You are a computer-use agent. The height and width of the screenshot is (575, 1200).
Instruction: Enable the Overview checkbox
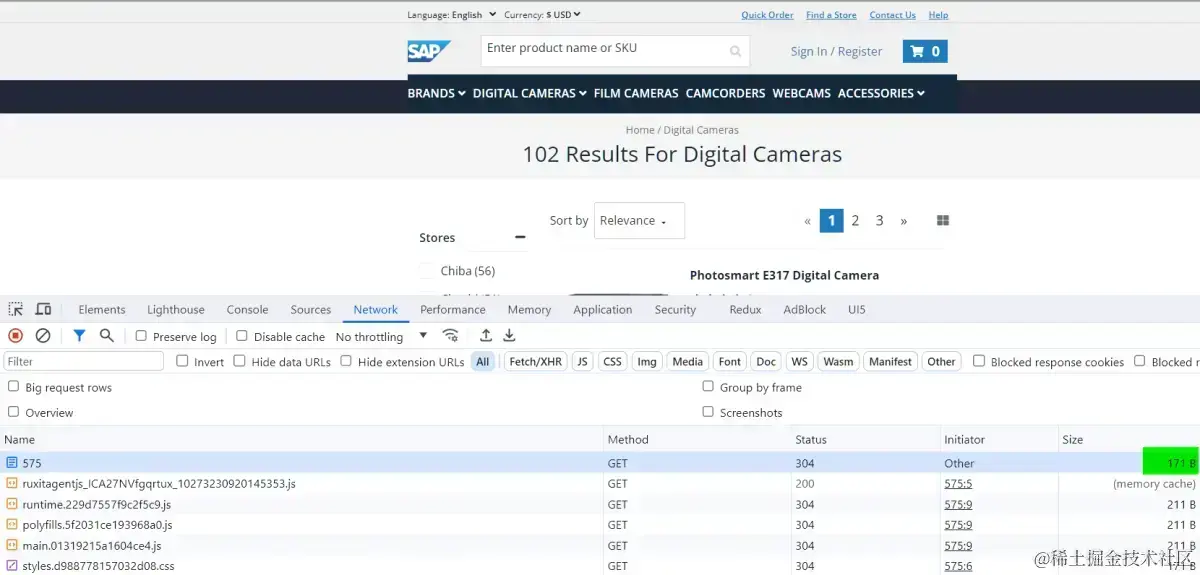click(x=13, y=411)
